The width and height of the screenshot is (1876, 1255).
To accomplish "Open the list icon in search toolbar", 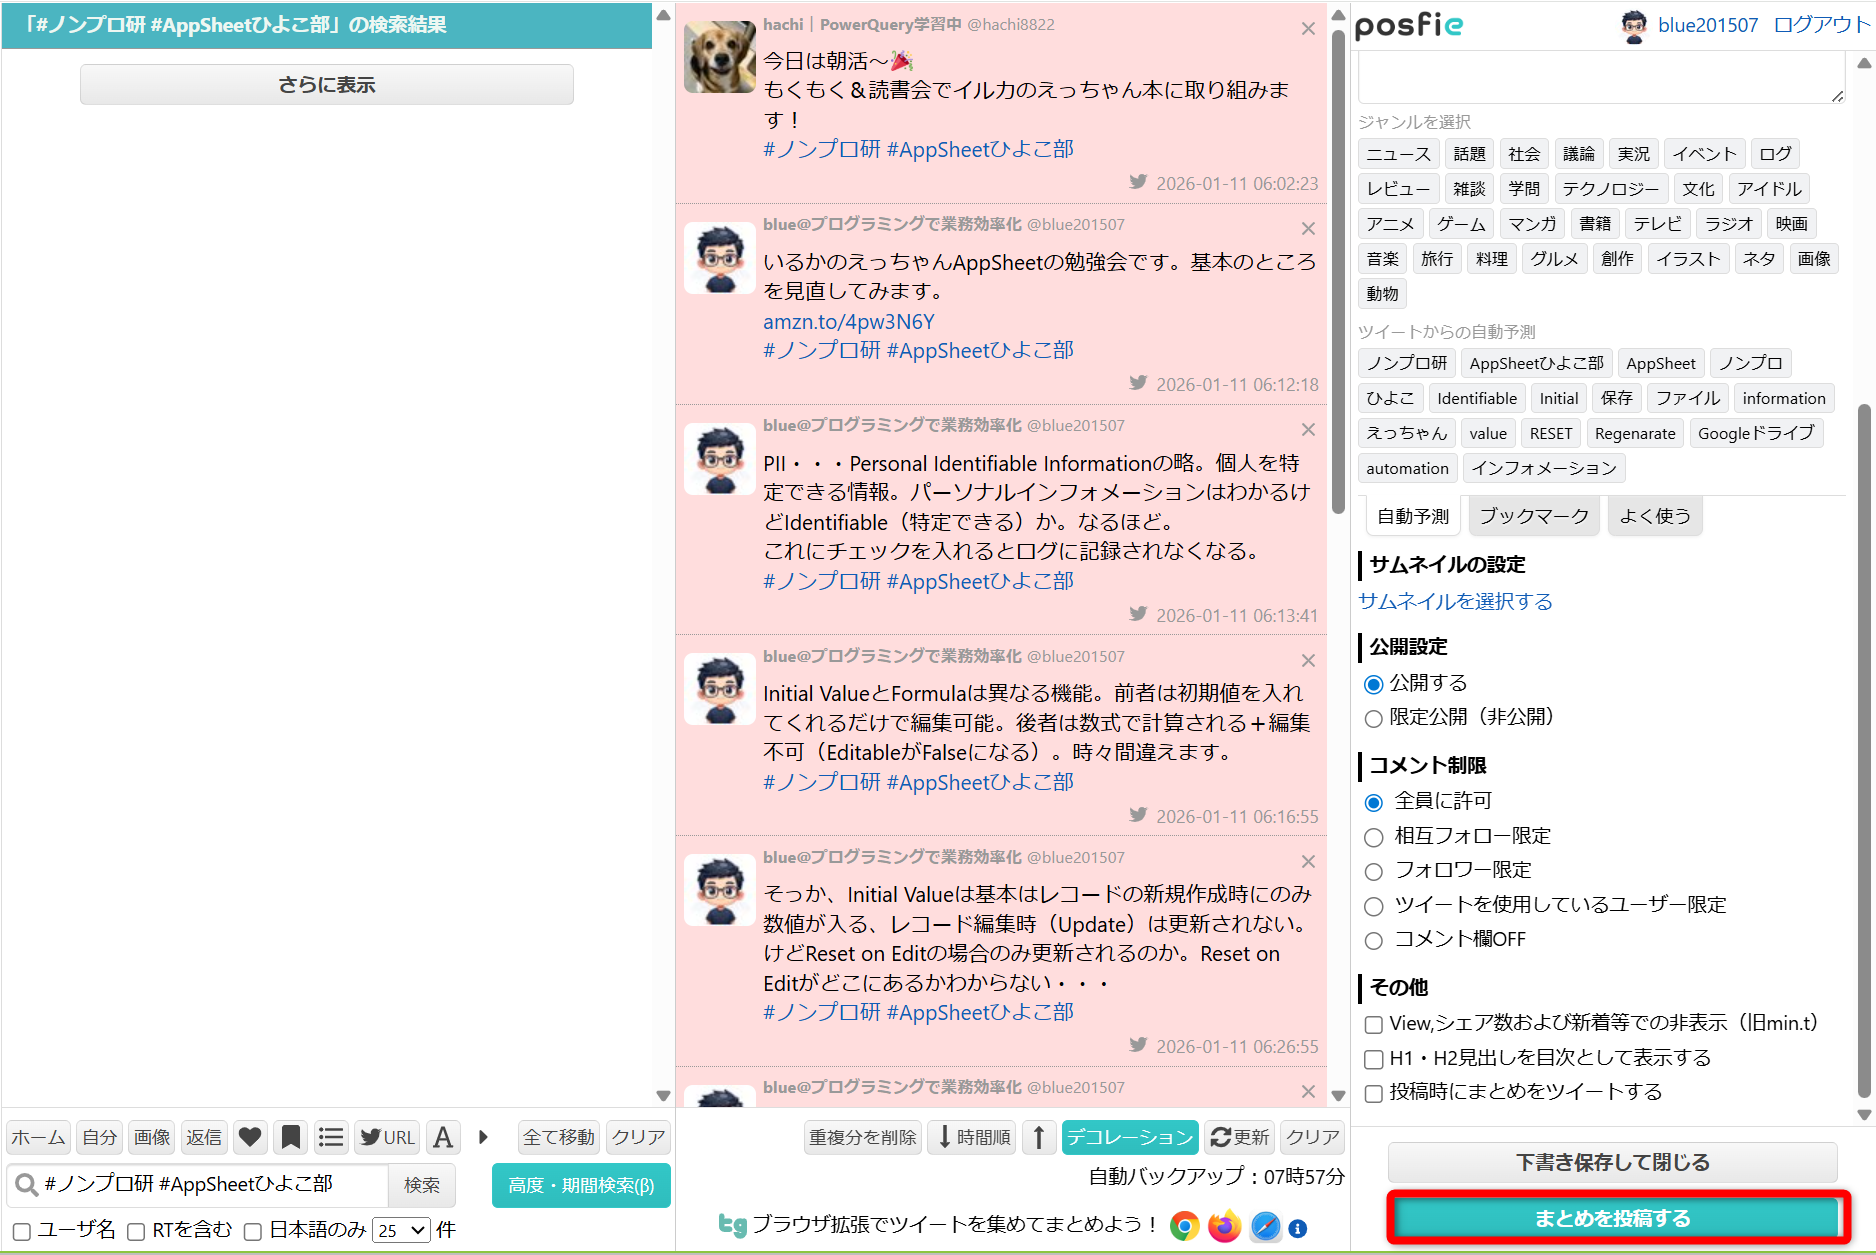I will tap(331, 1137).
